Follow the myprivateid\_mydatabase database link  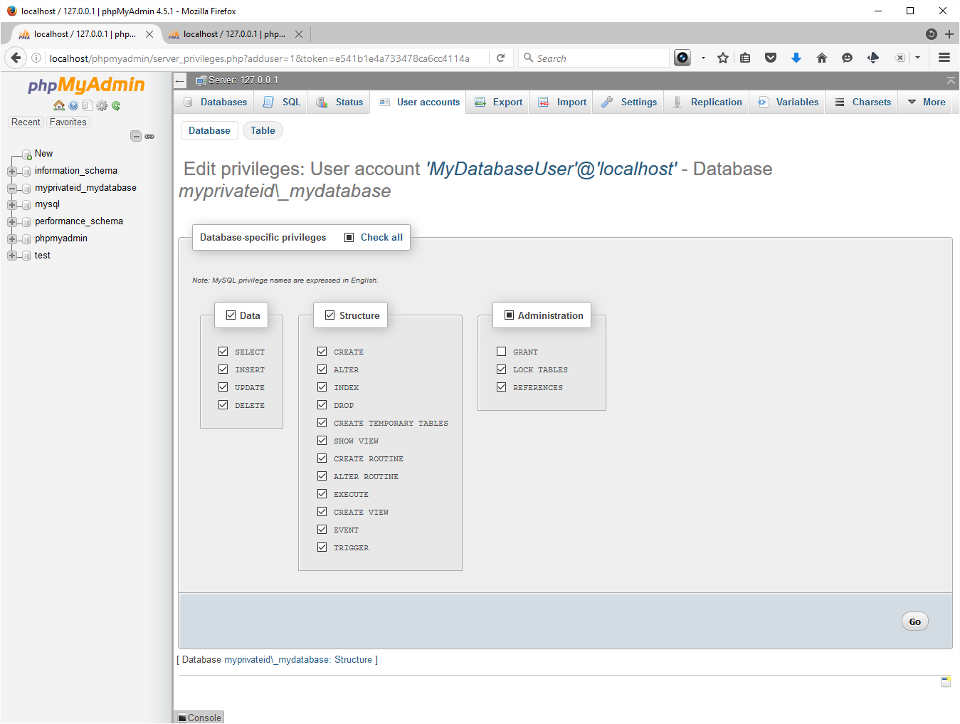click(277, 660)
